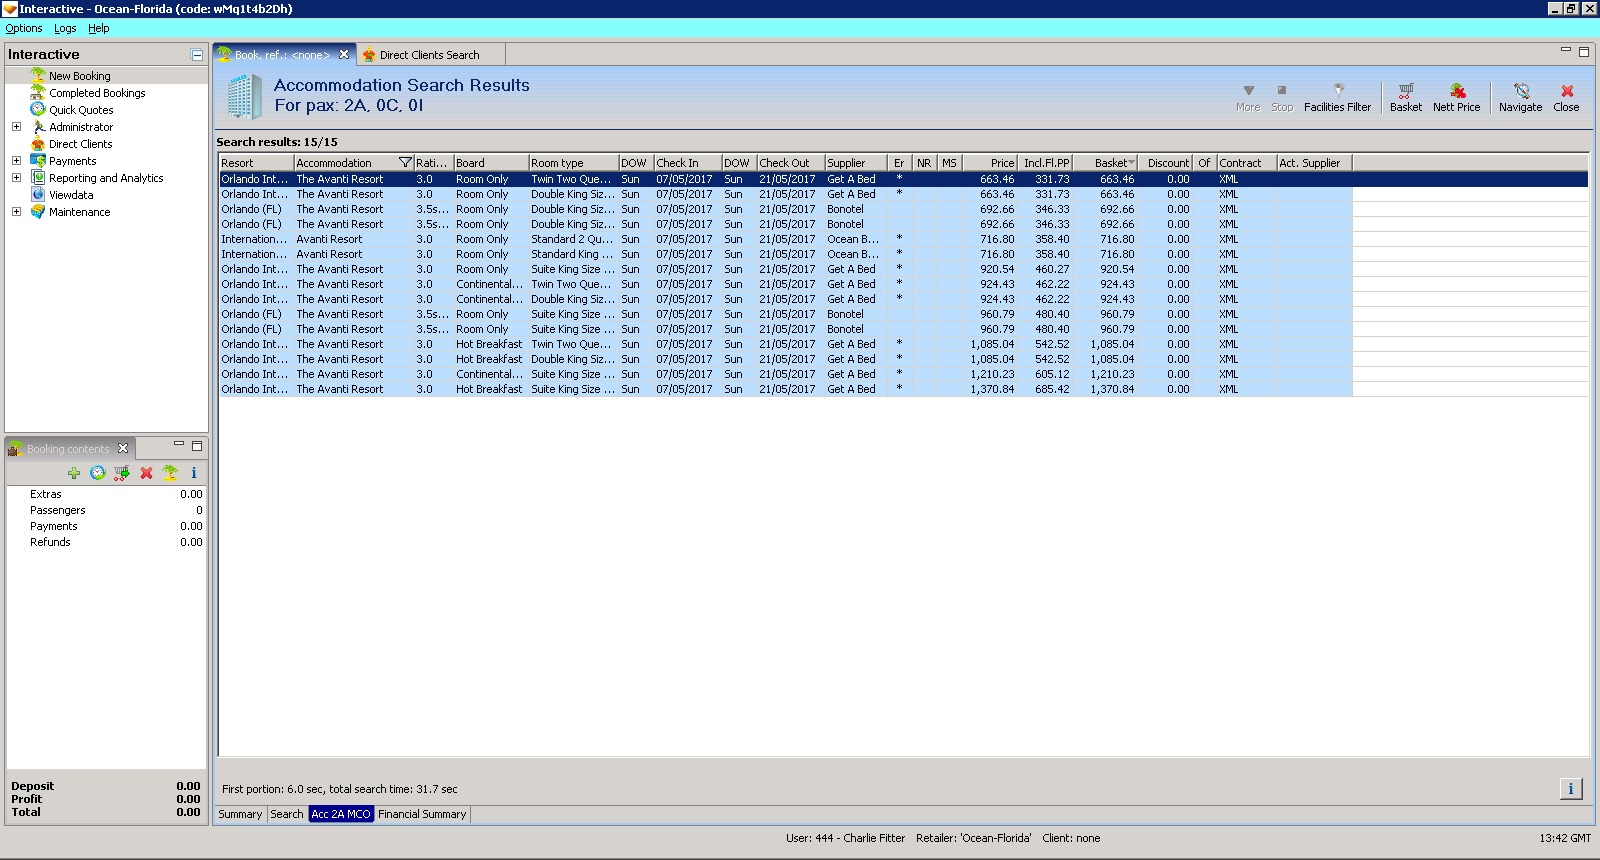Click the basket transfer cart icon
Screen dimensions: 1600x860
point(122,473)
